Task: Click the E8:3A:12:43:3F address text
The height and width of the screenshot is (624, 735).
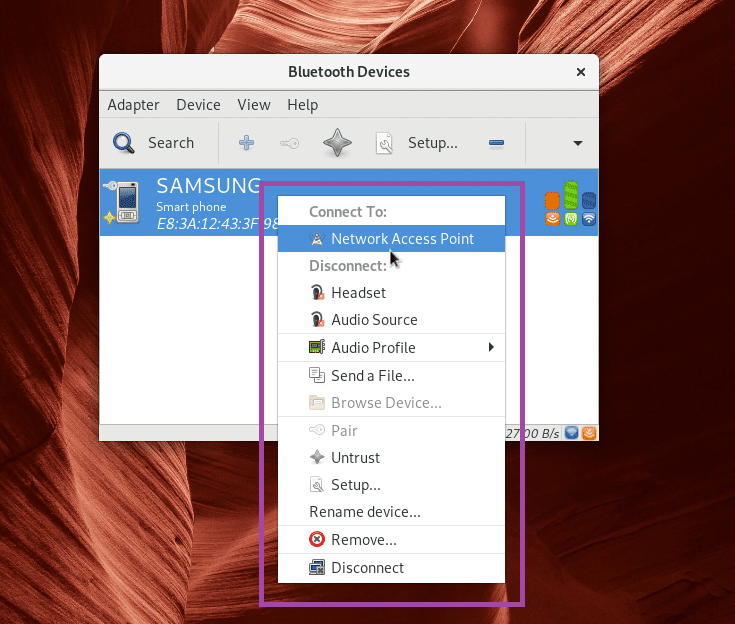Action: (208, 224)
